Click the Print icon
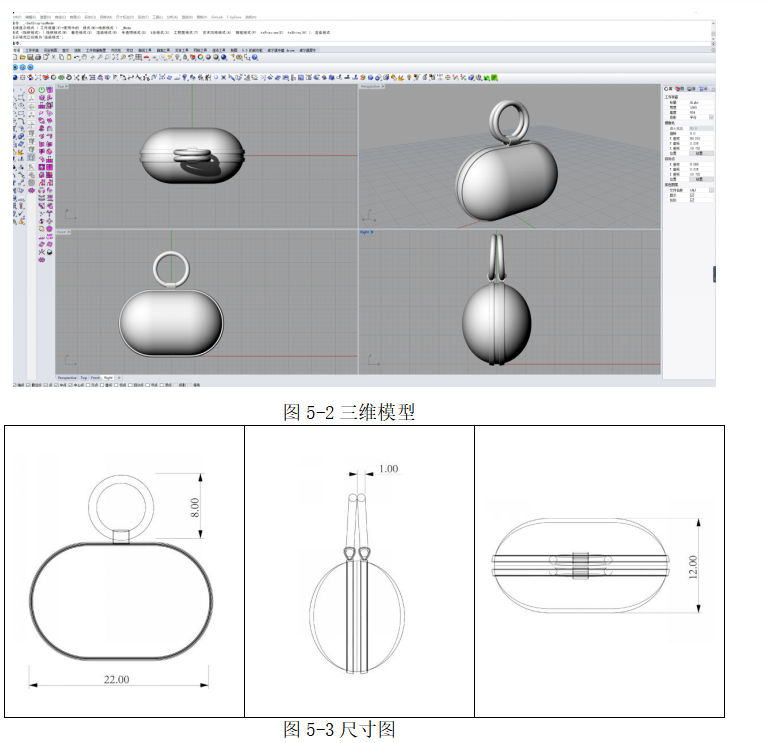770x743 pixels. (38, 57)
